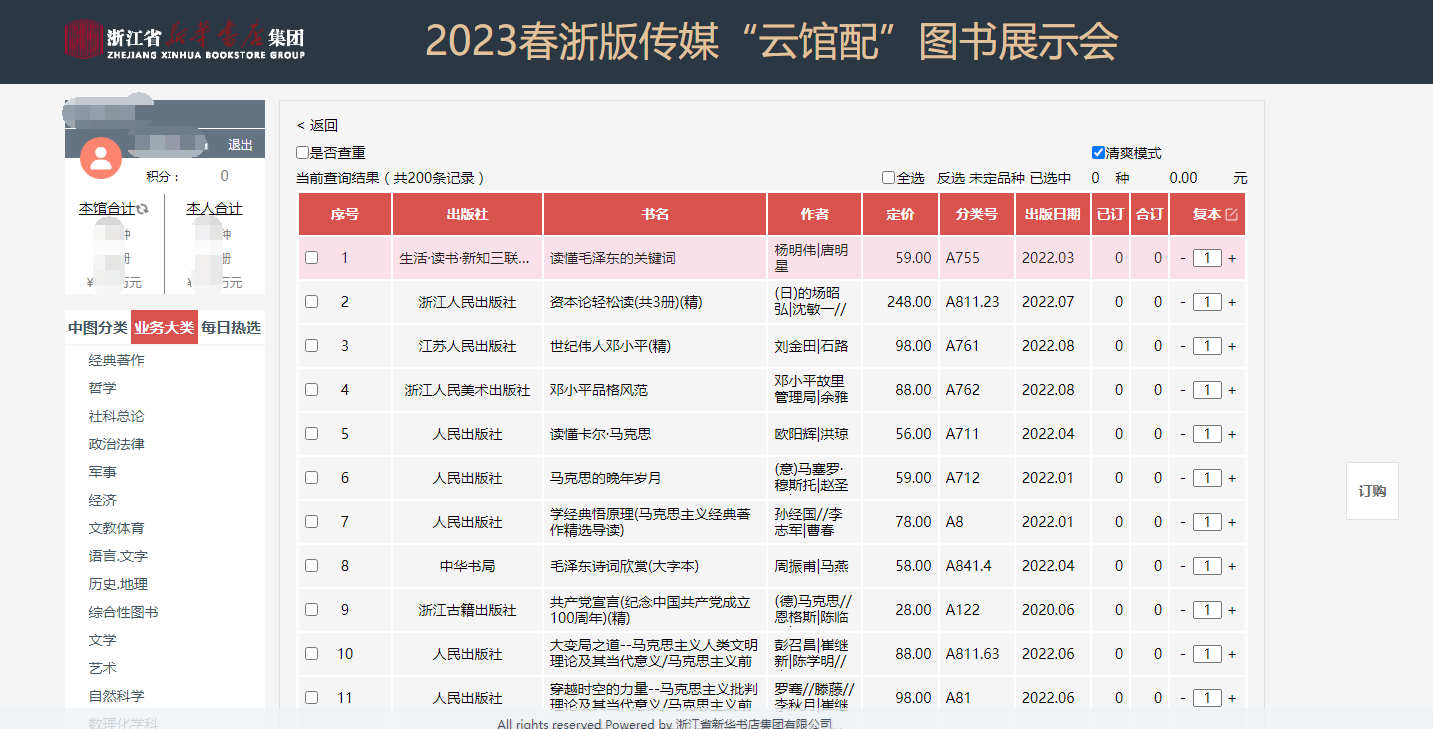The image size is (1433, 729).
Task: Click the 退出 logout link
Action: click(240, 145)
